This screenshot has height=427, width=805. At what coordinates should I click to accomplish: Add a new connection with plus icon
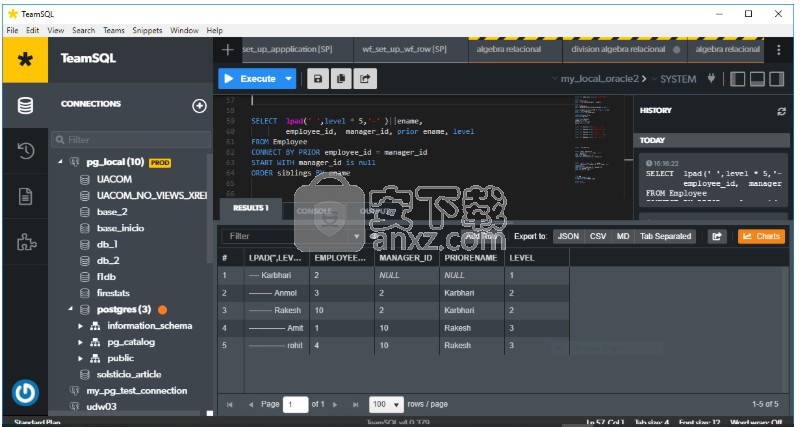pyautogui.click(x=199, y=106)
